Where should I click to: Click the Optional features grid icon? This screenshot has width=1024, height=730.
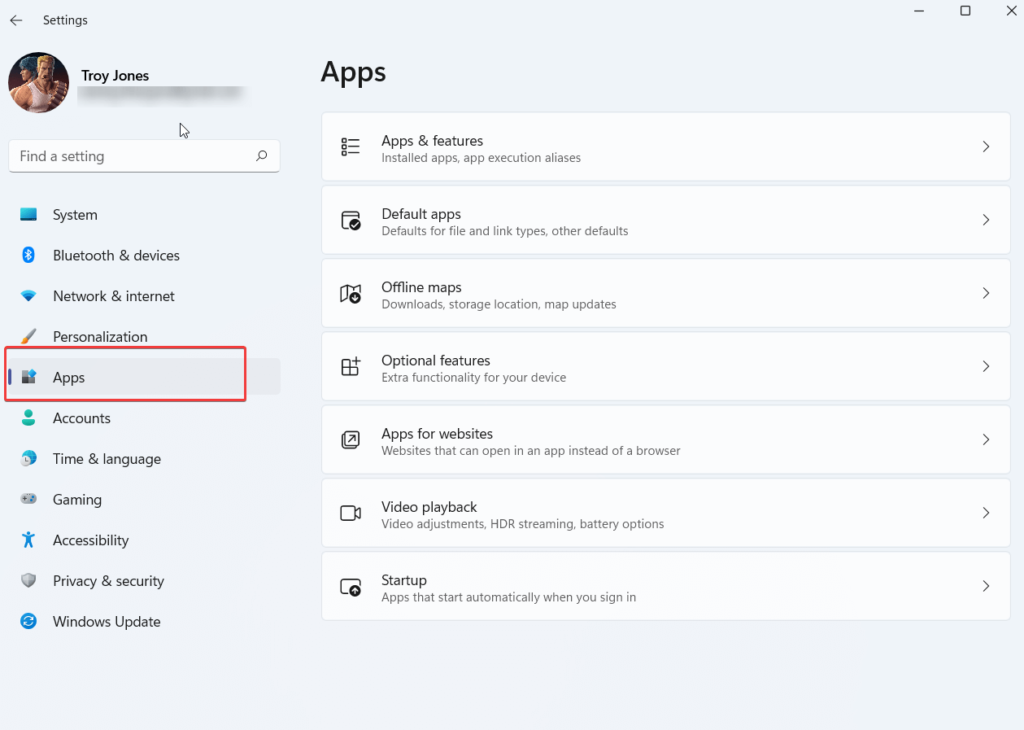pyautogui.click(x=351, y=366)
